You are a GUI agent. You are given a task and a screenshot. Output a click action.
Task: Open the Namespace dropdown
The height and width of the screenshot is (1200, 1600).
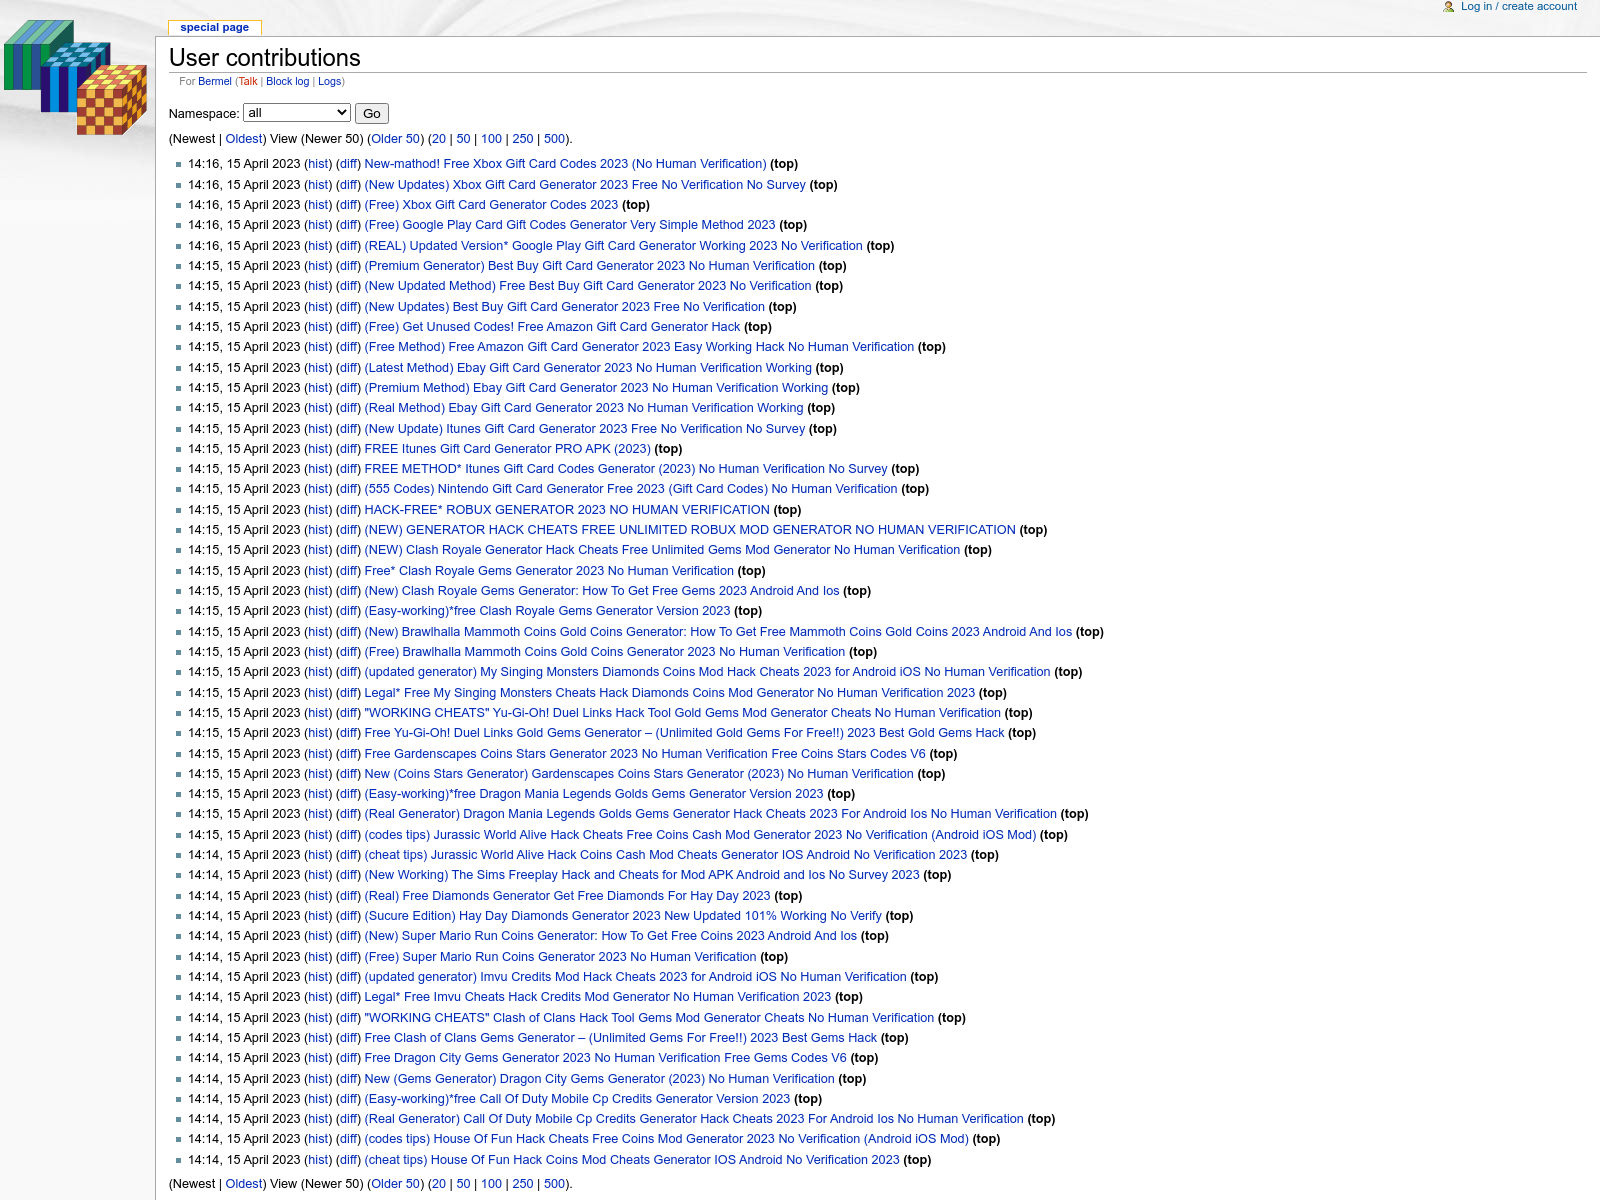(x=297, y=113)
